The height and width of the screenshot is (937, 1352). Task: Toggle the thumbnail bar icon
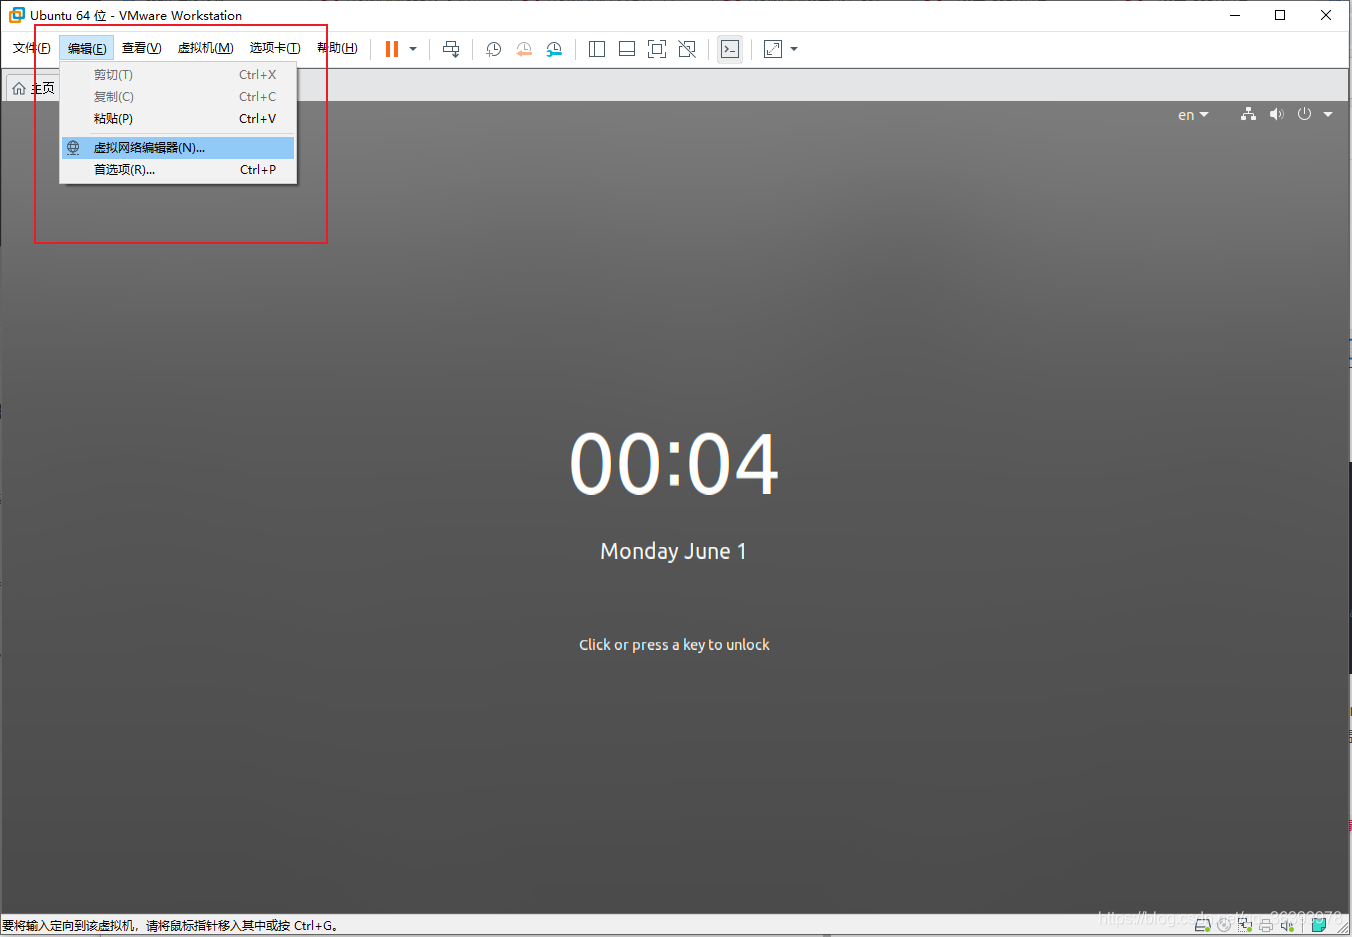pyautogui.click(x=627, y=49)
